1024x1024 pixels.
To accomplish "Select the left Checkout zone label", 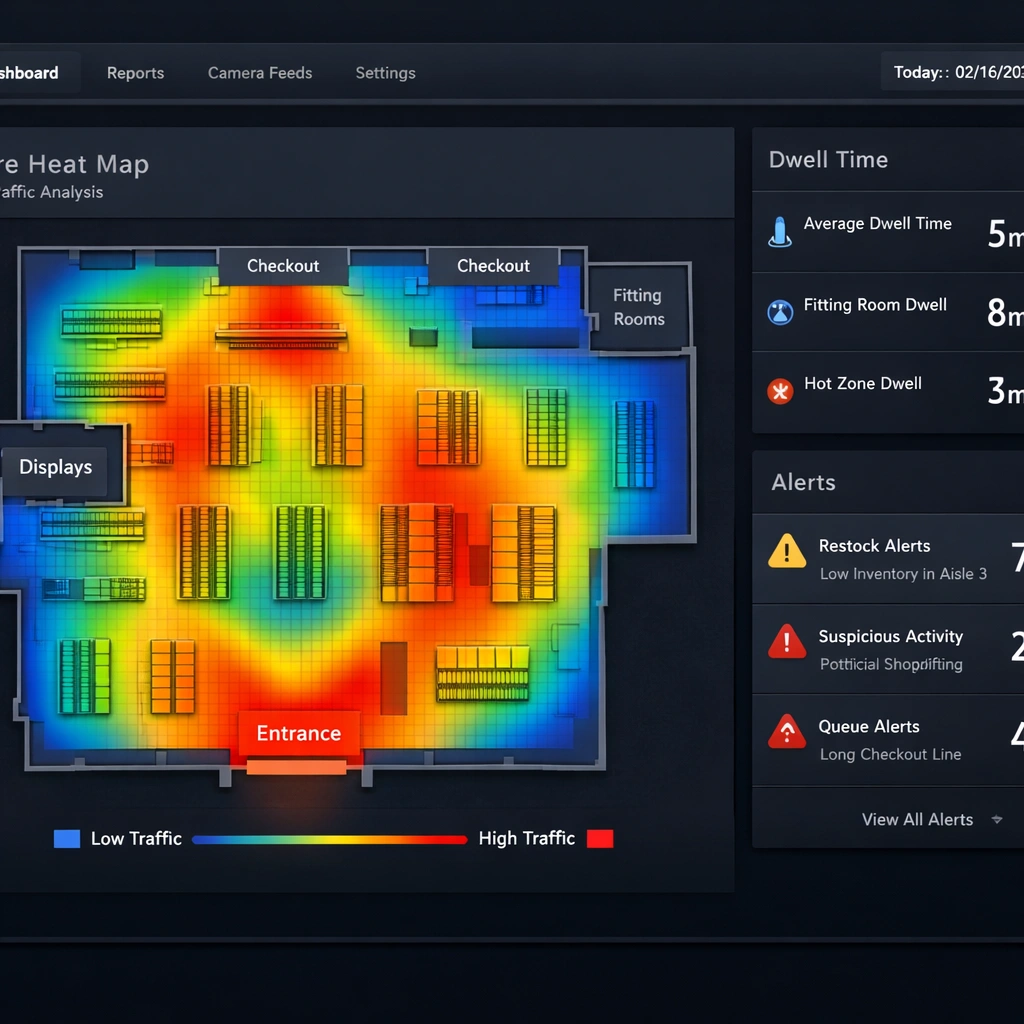I will click(x=283, y=266).
